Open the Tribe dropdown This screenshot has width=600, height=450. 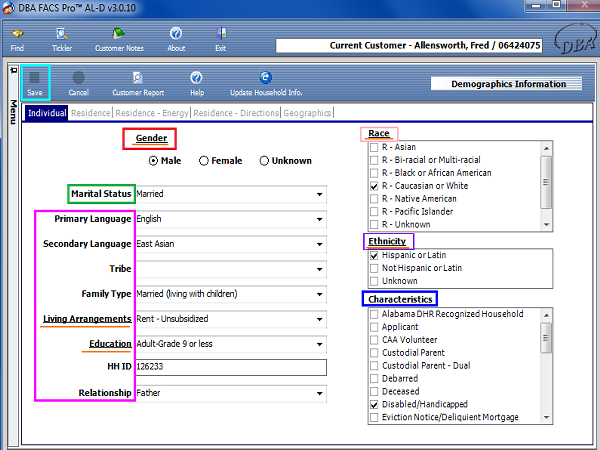320,269
